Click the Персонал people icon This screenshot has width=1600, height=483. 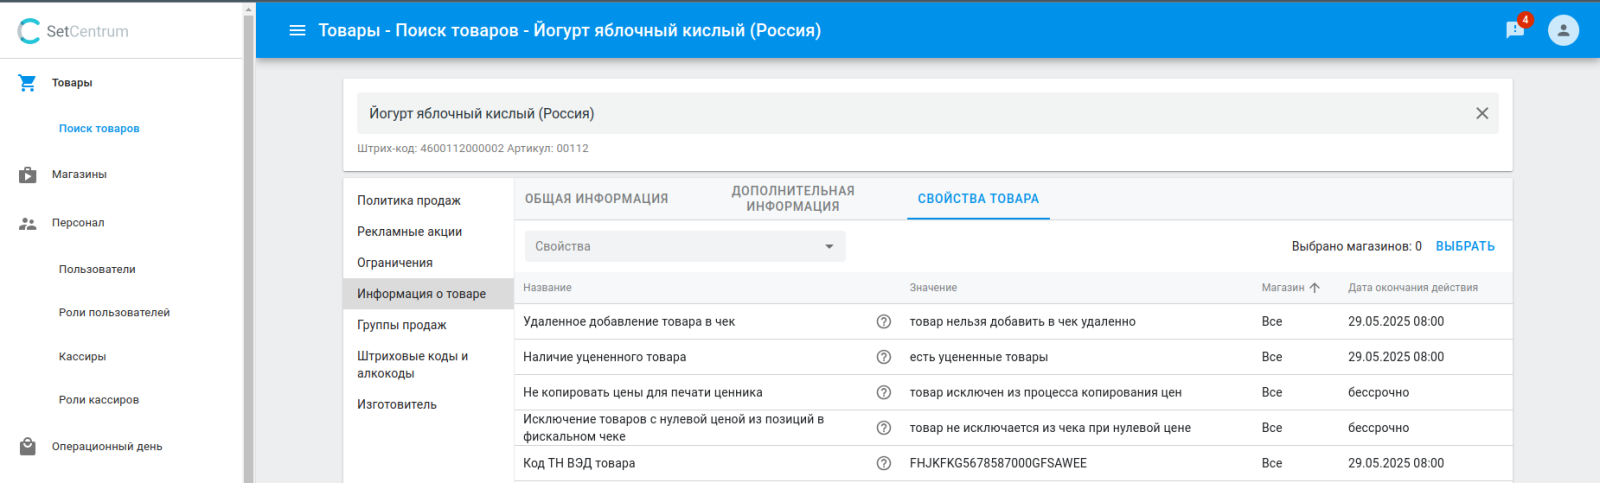[x=28, y=223]
